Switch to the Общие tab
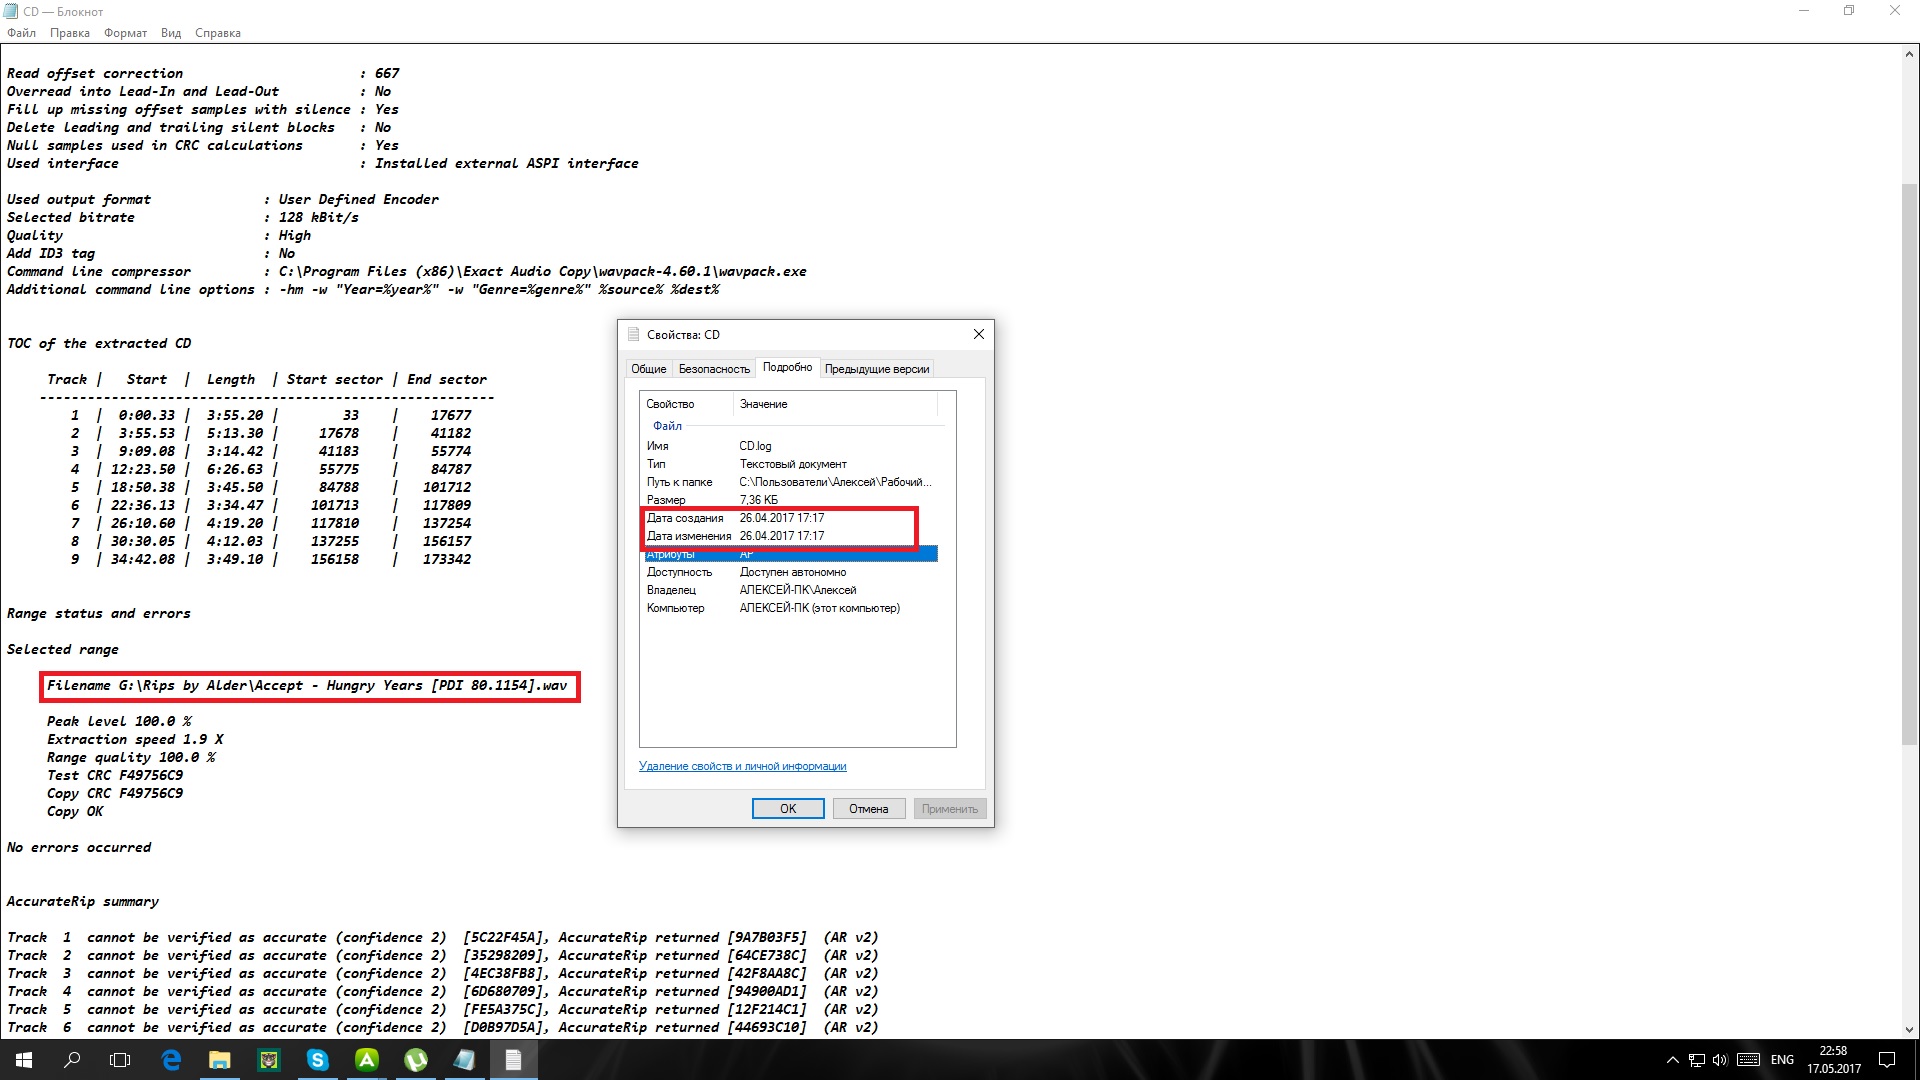Screen dimensions: 1920x1080 (648, 369)
